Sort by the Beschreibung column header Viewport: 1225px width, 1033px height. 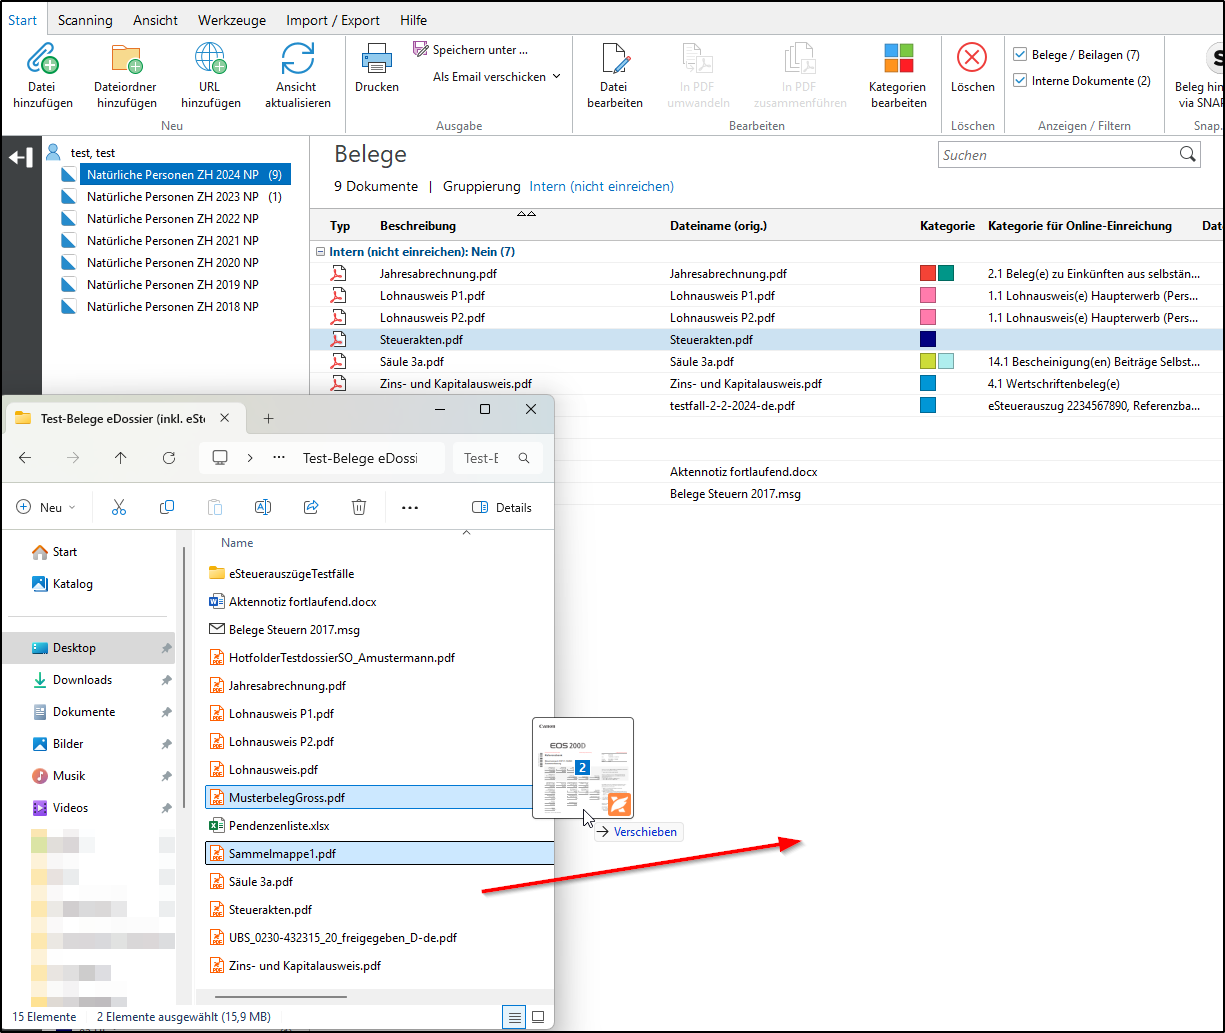click(418, 226)
